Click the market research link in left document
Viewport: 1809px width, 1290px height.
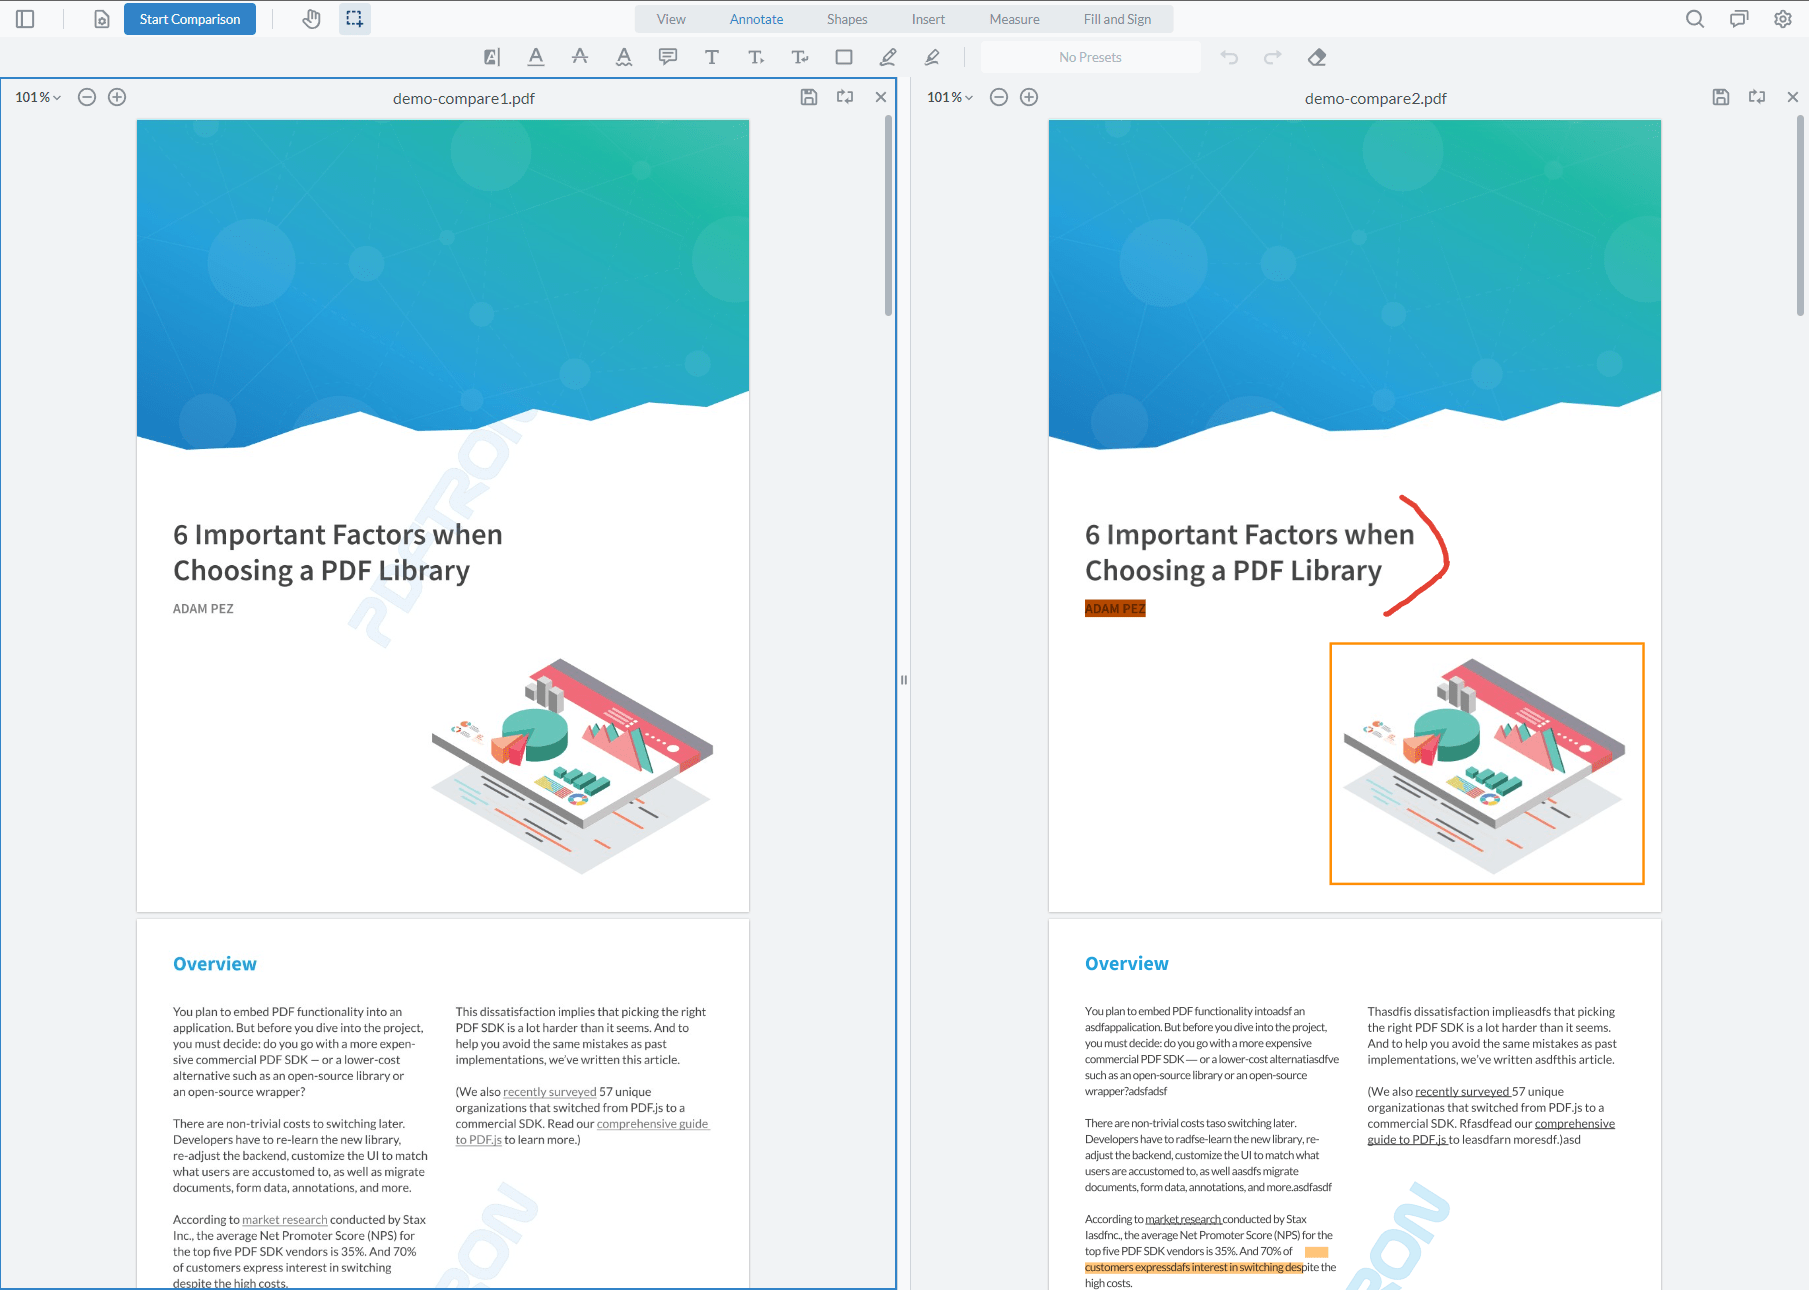click(x=285, y=1220)
